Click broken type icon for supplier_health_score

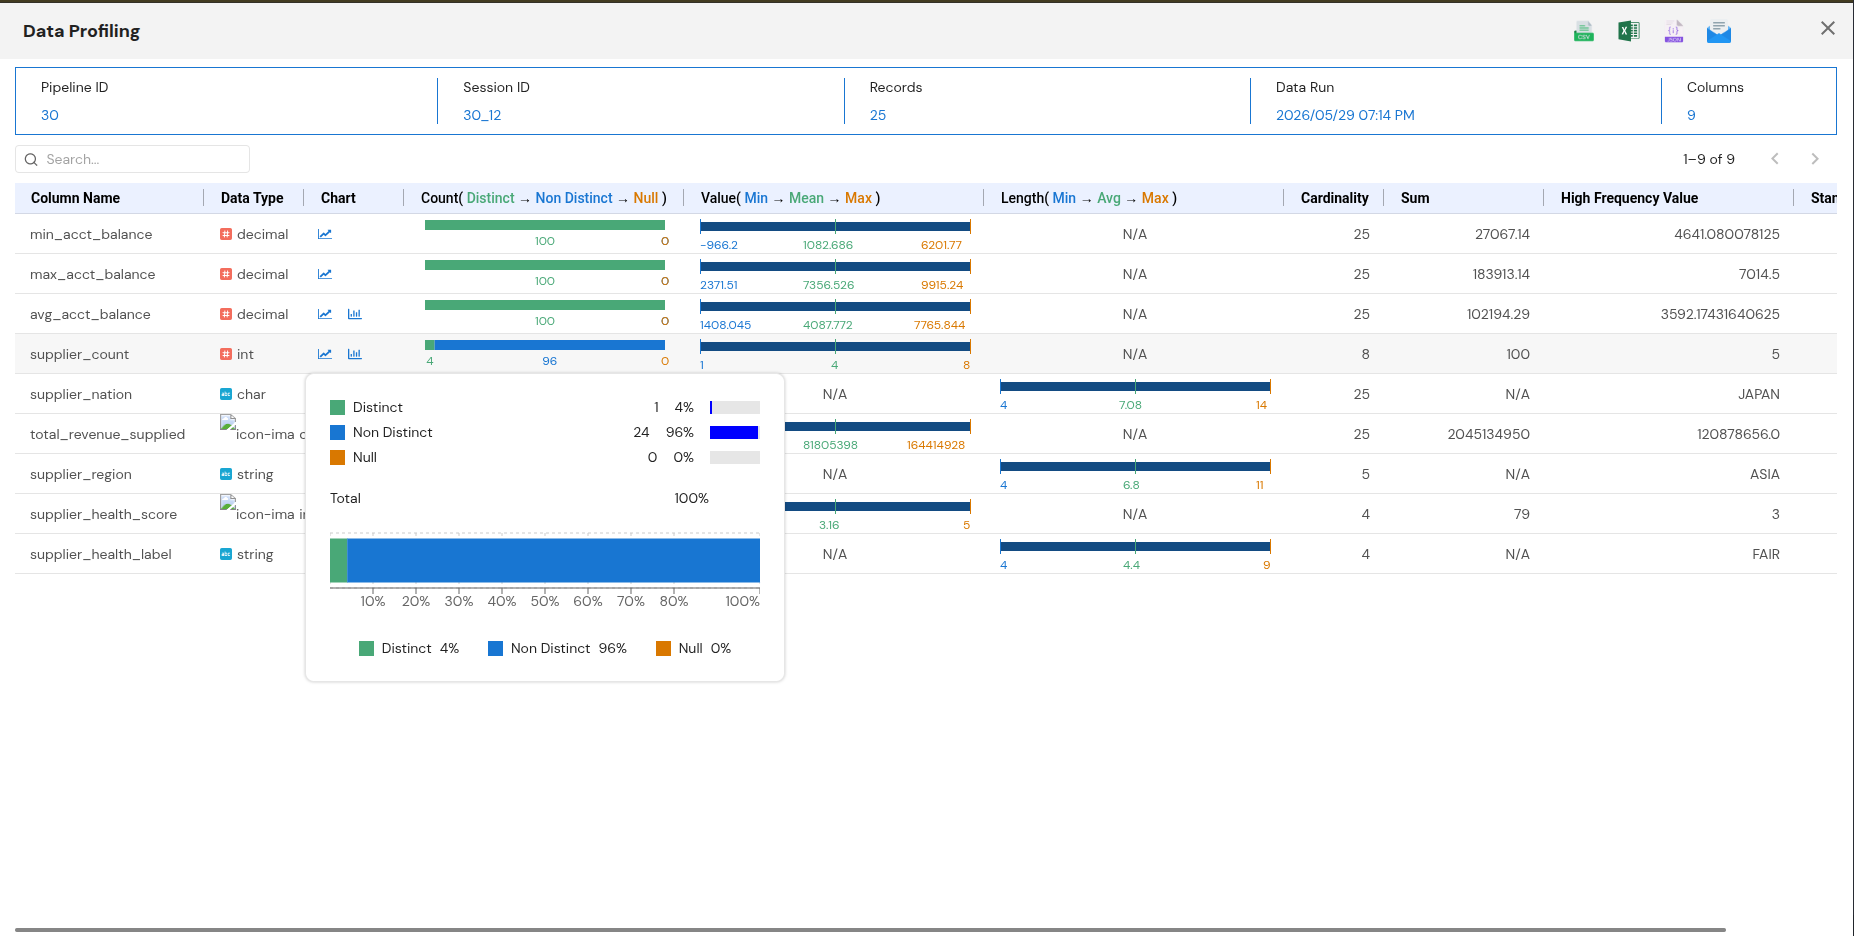point(228,503)
